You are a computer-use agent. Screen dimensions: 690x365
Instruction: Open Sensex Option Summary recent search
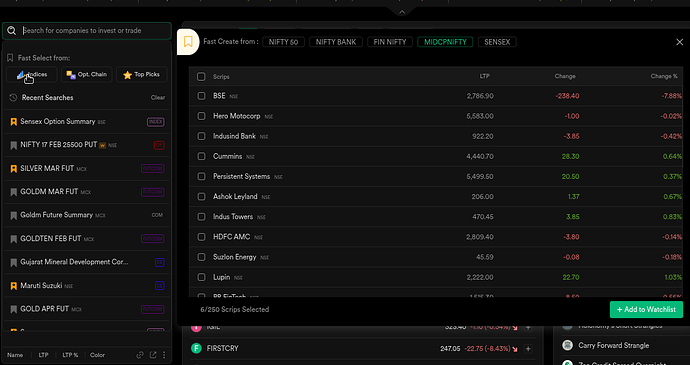point(87,122)
